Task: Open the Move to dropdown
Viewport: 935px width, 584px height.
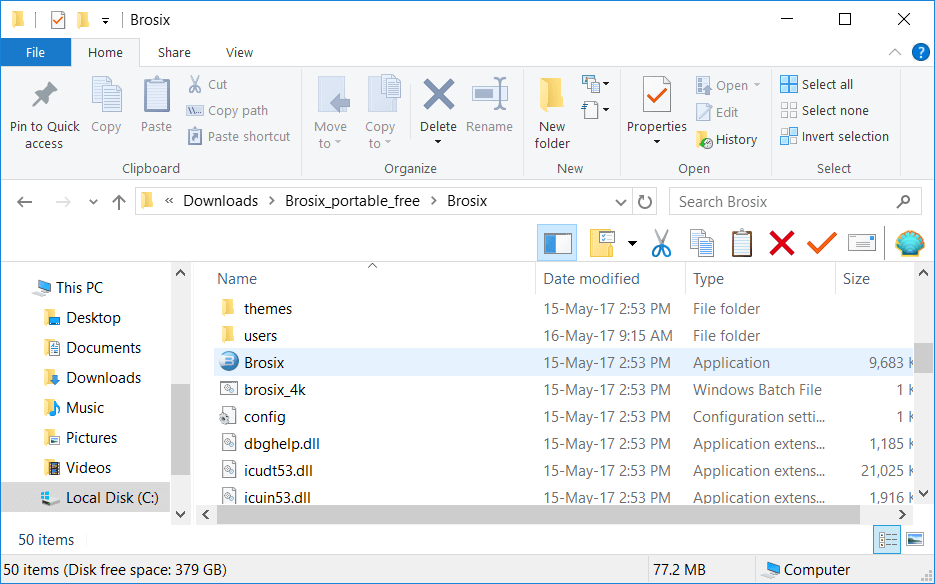Action: 330,113
